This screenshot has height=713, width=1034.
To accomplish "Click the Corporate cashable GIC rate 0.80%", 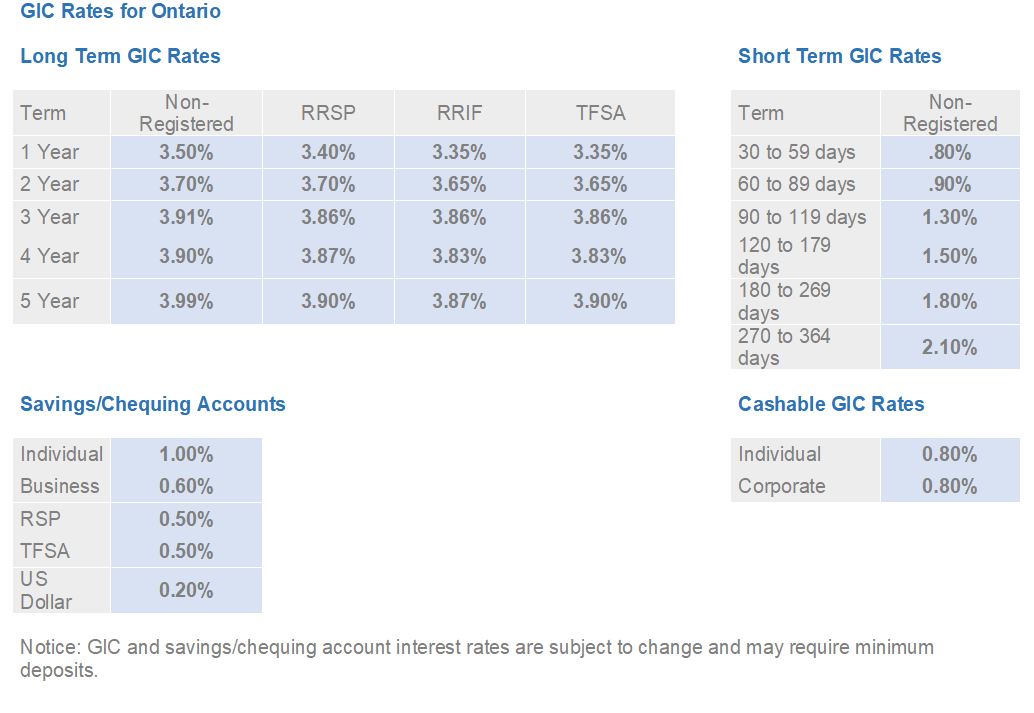I will [950, 486].
